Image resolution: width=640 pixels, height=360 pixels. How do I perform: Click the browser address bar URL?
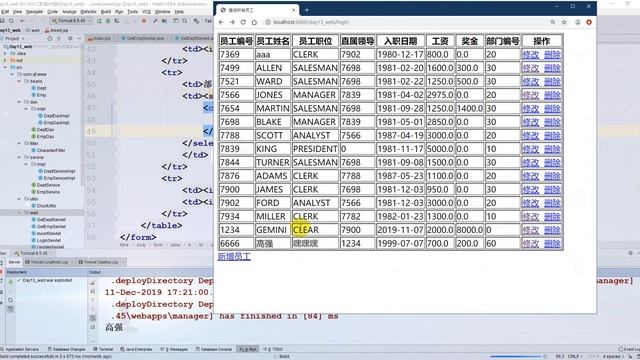311,22
